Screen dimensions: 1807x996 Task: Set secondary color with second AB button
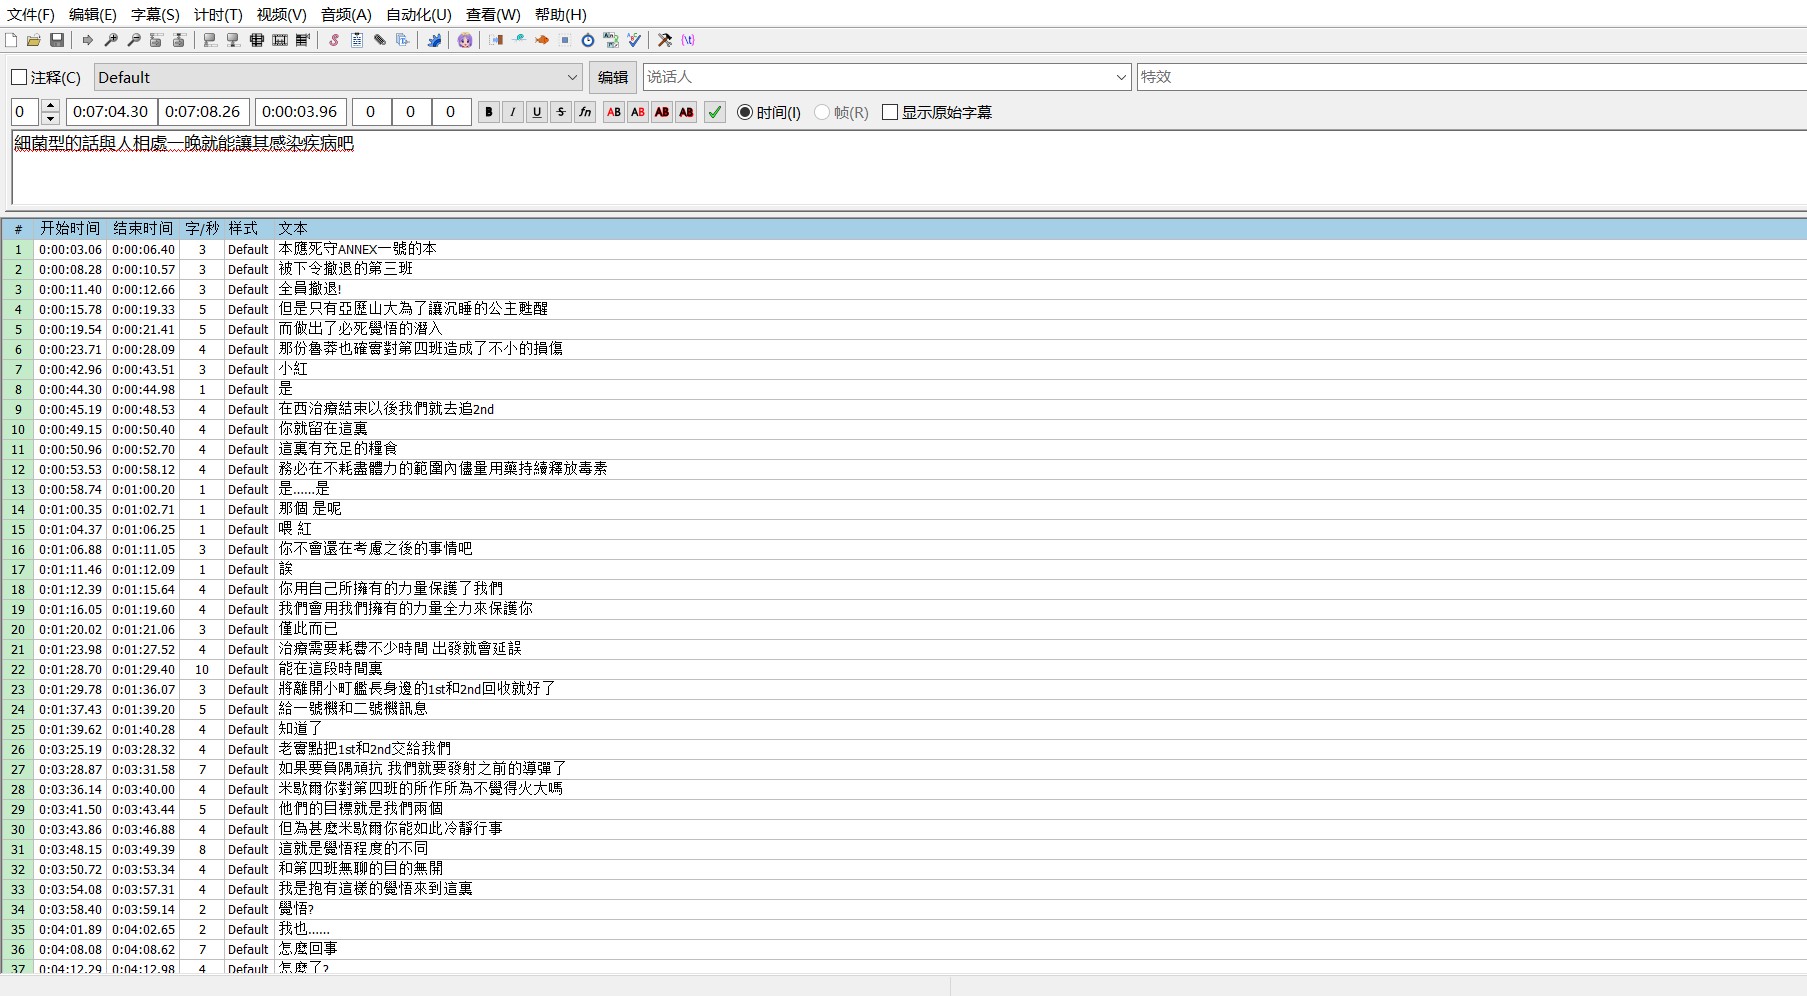click(638, 112)
